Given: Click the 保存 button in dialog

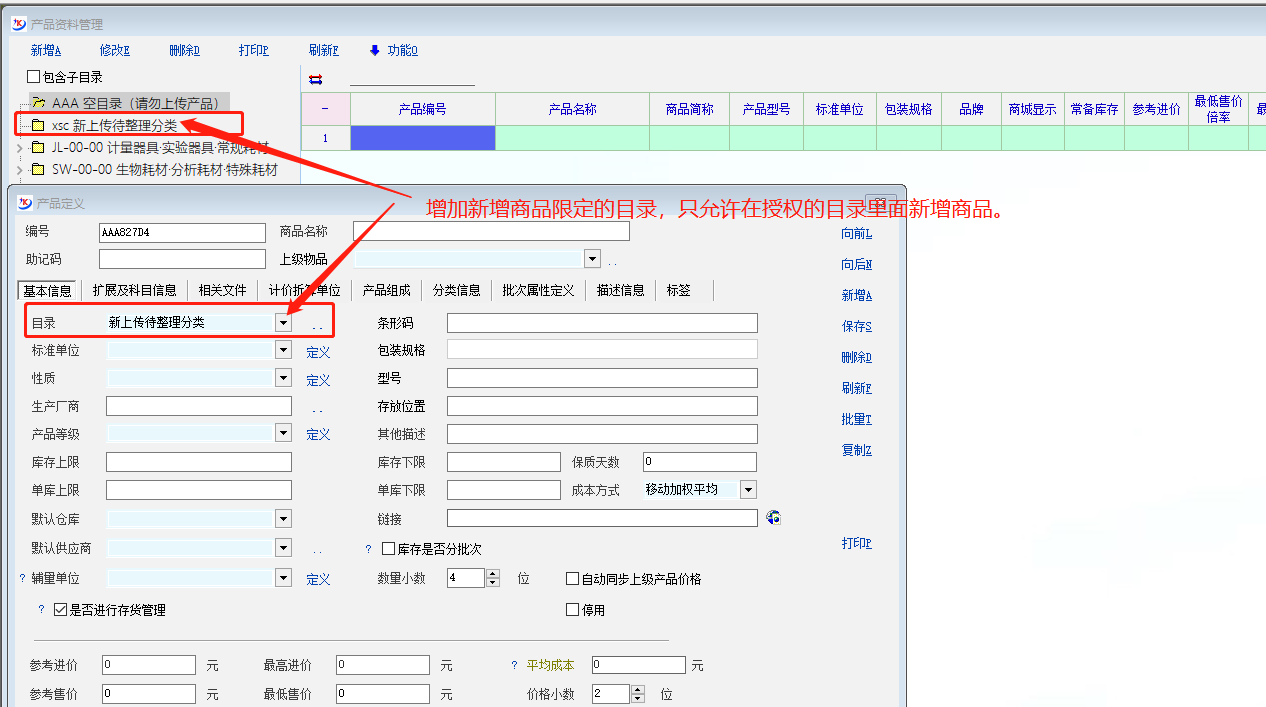Looking at the screenshot, I should coord(856,326).
